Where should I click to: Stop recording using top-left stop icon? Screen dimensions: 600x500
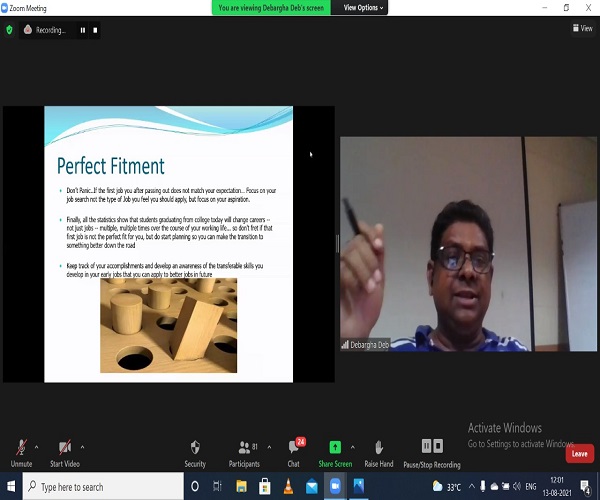pos(95,30)
